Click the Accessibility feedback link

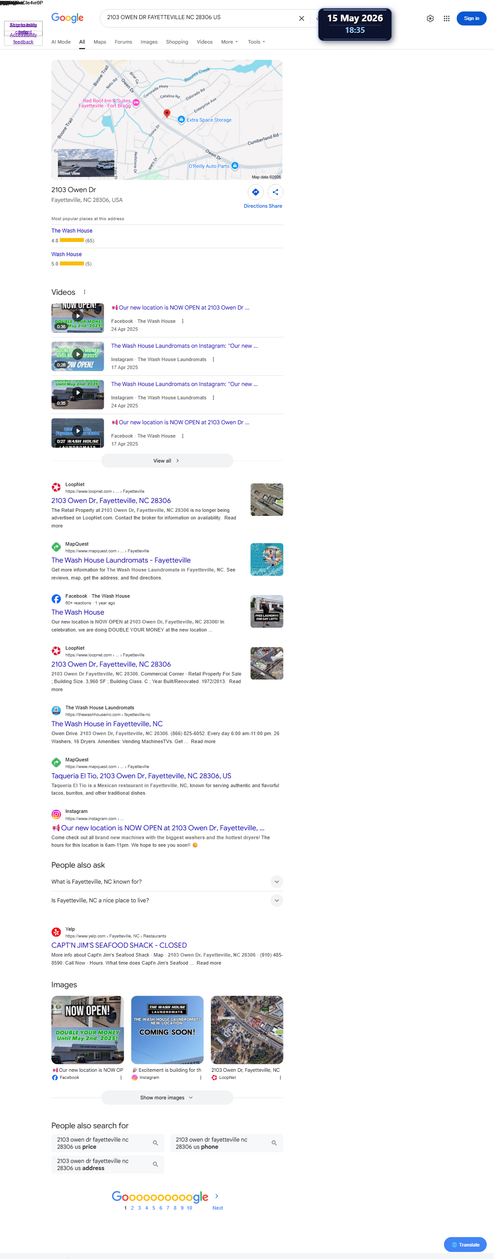click(x=23, y=38)
